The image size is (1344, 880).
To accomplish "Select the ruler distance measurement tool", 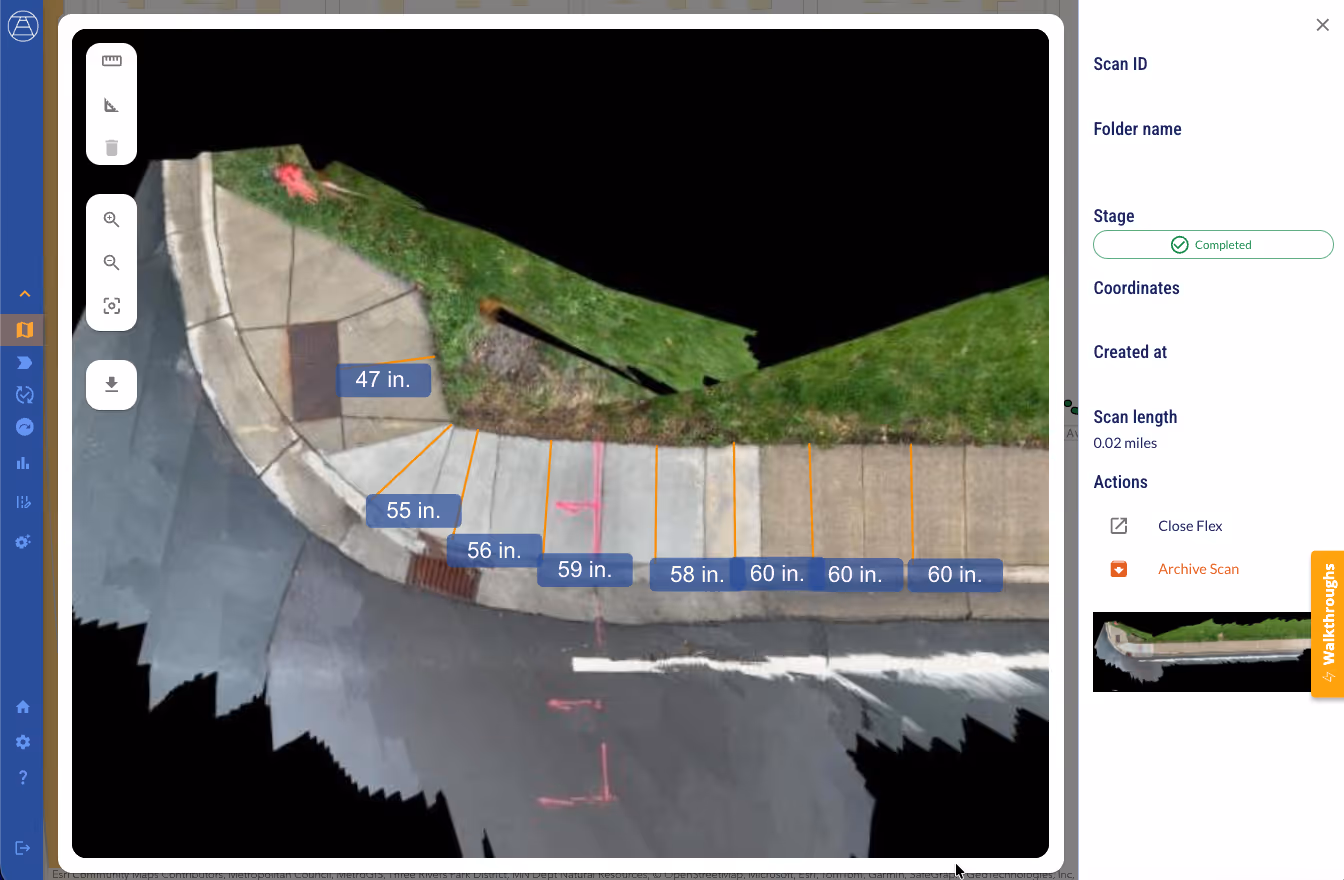I will [x=112, y=61].
